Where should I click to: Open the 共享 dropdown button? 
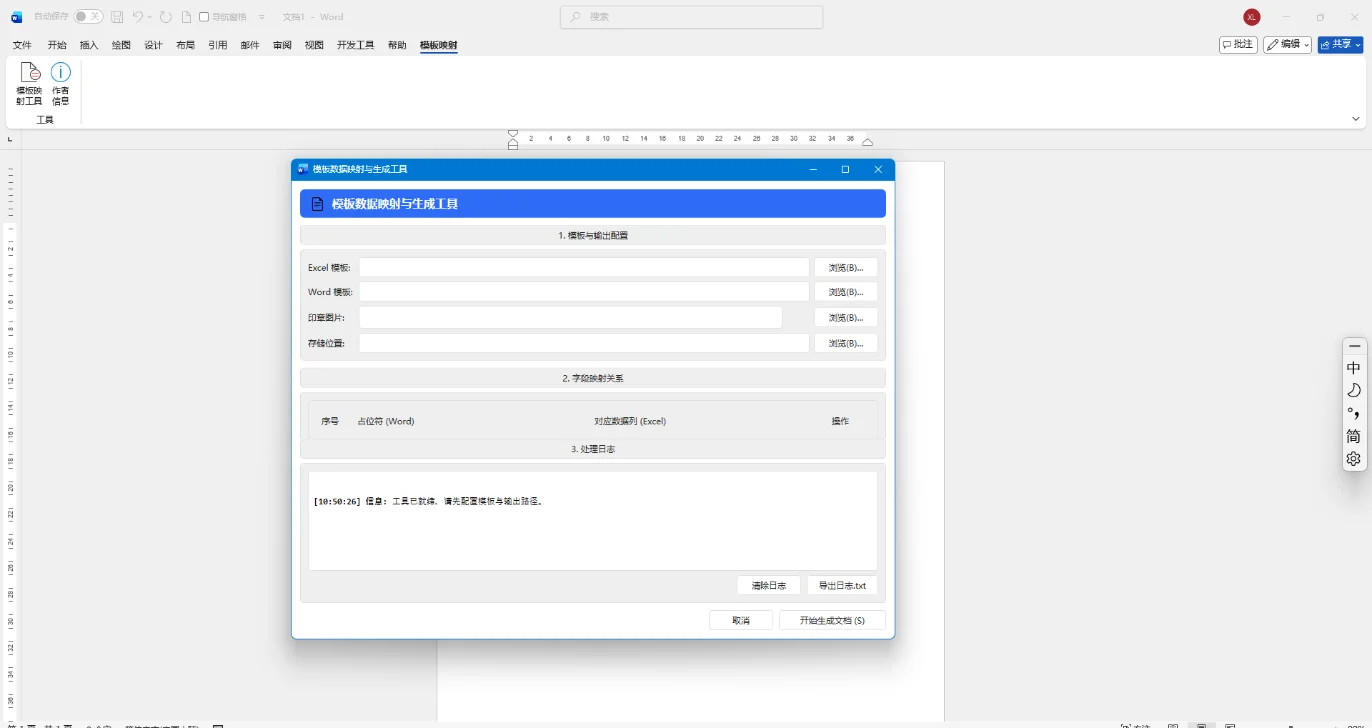click(1340, 44)
